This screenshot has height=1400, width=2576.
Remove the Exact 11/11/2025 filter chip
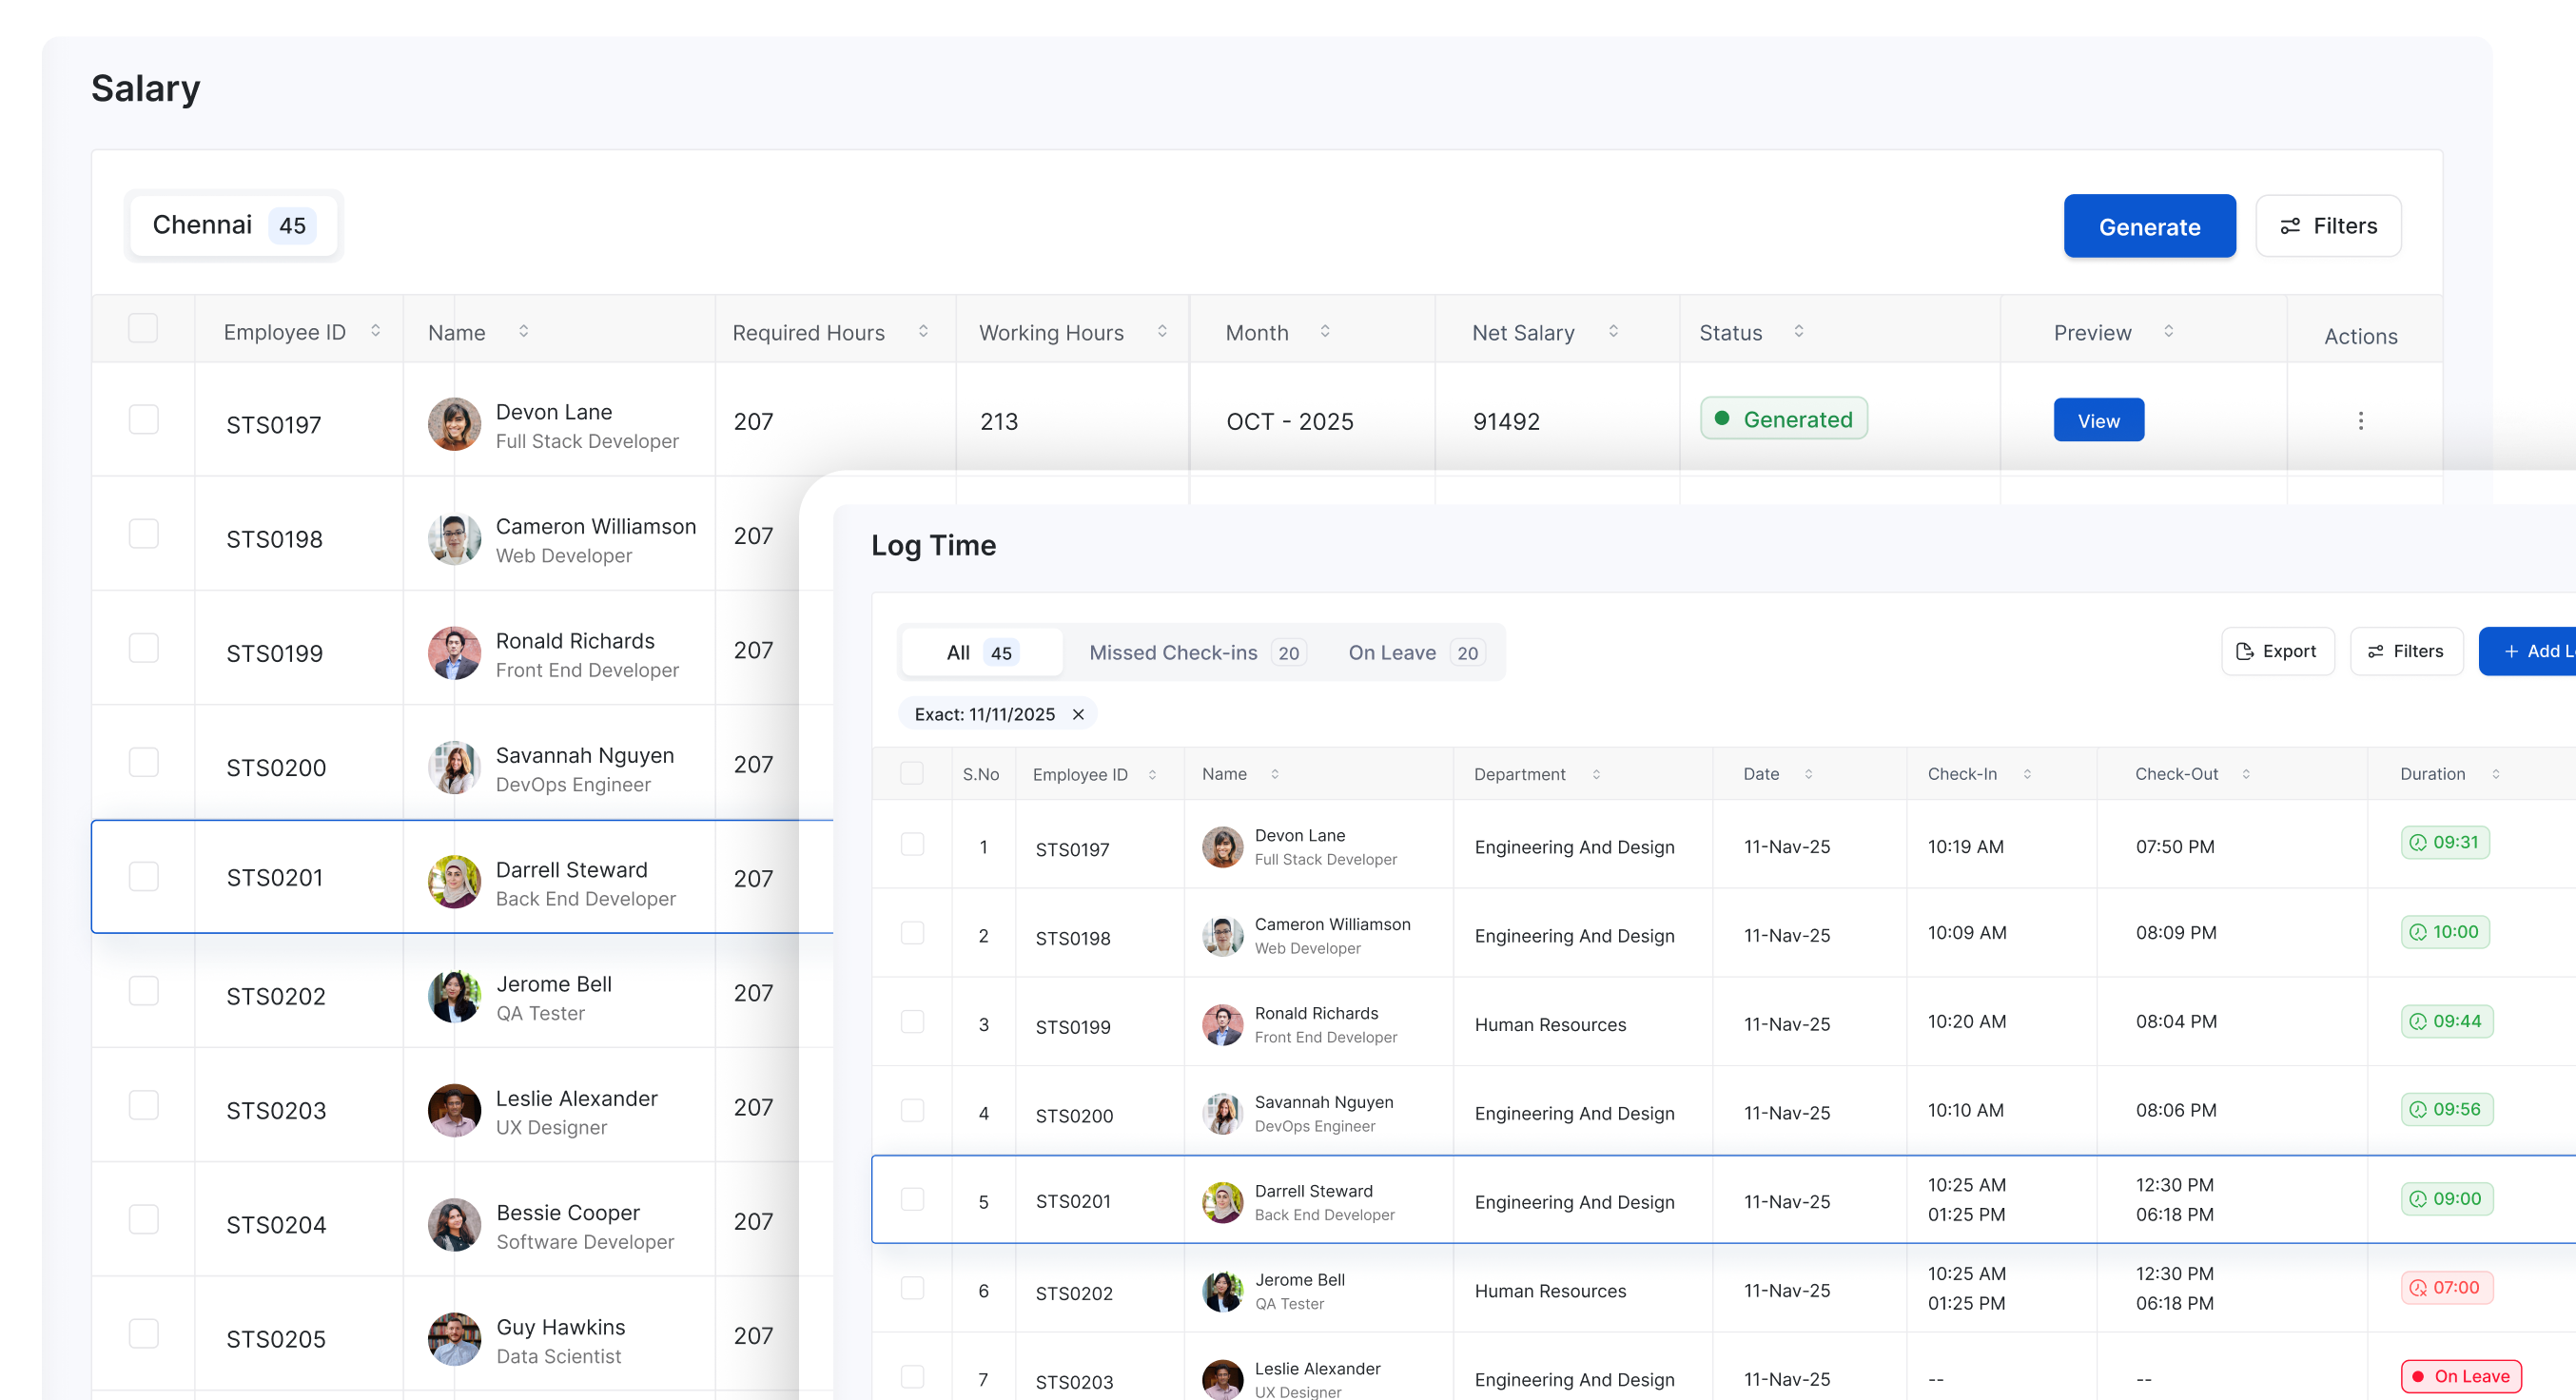click(x=1078, y=714)
